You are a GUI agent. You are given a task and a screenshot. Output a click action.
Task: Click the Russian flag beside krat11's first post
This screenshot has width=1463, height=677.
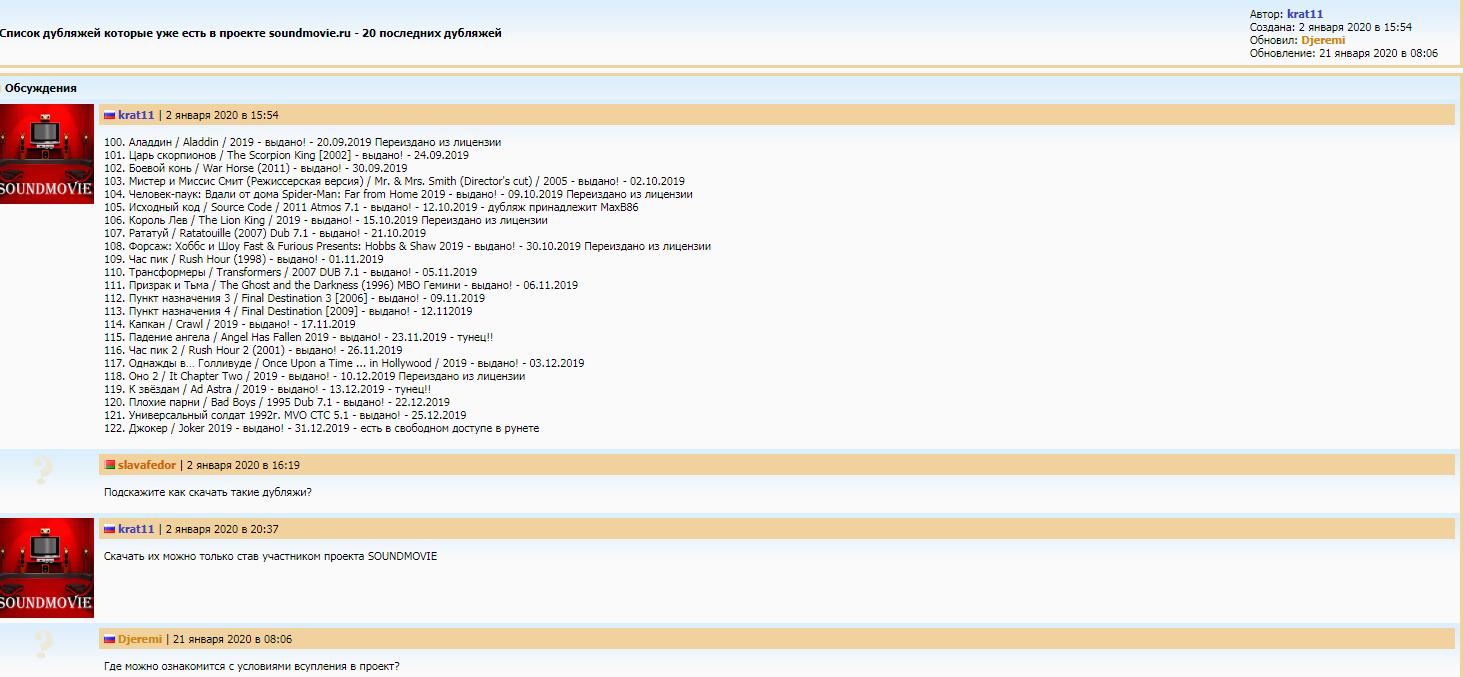[110, 115]
